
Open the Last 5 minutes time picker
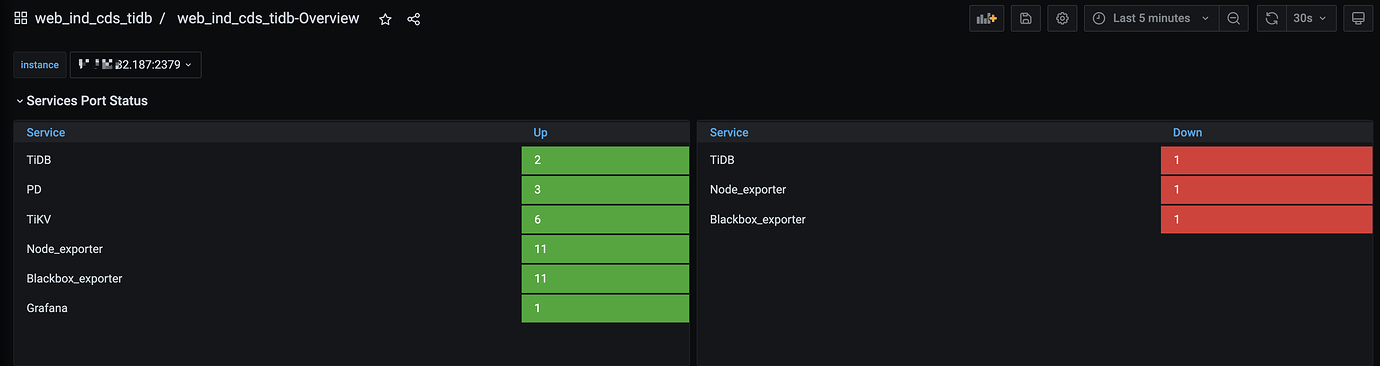click(1152, 18)
